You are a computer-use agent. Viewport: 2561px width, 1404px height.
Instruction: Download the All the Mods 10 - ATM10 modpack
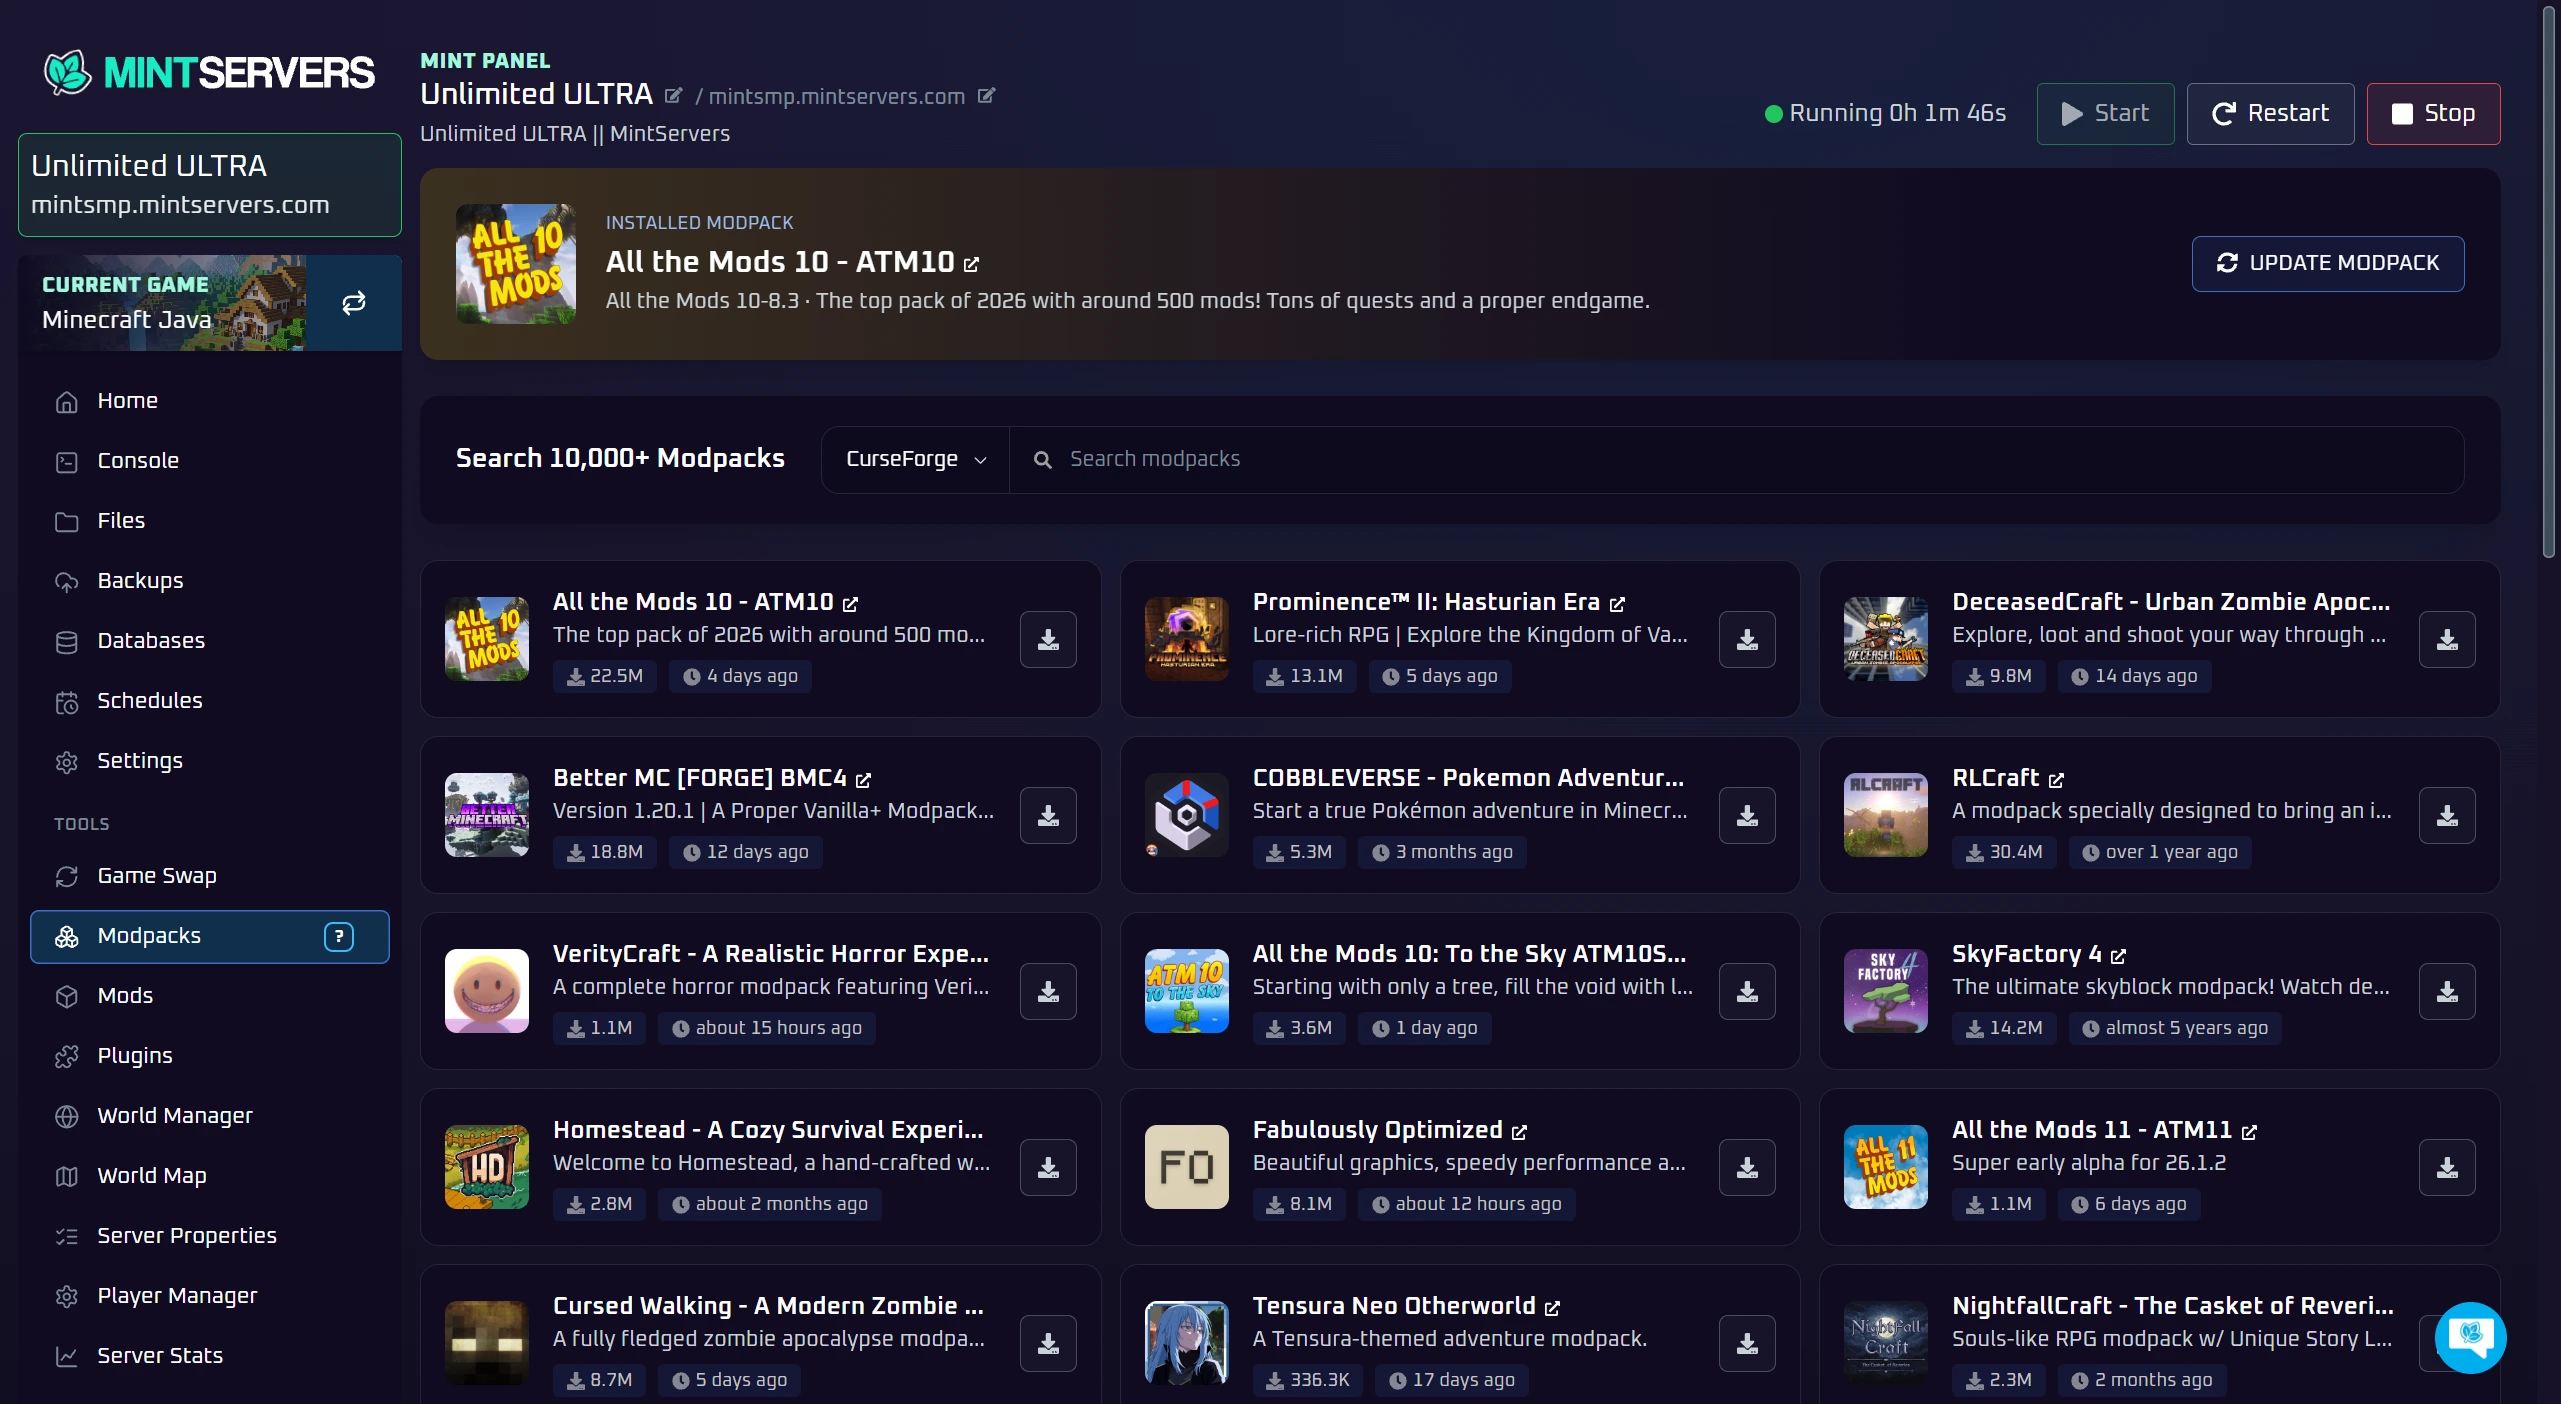tap(1048, 639)
